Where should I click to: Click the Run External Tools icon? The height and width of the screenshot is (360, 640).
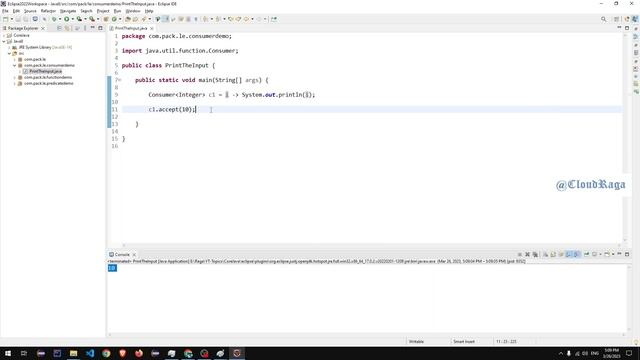coord(92,19)
